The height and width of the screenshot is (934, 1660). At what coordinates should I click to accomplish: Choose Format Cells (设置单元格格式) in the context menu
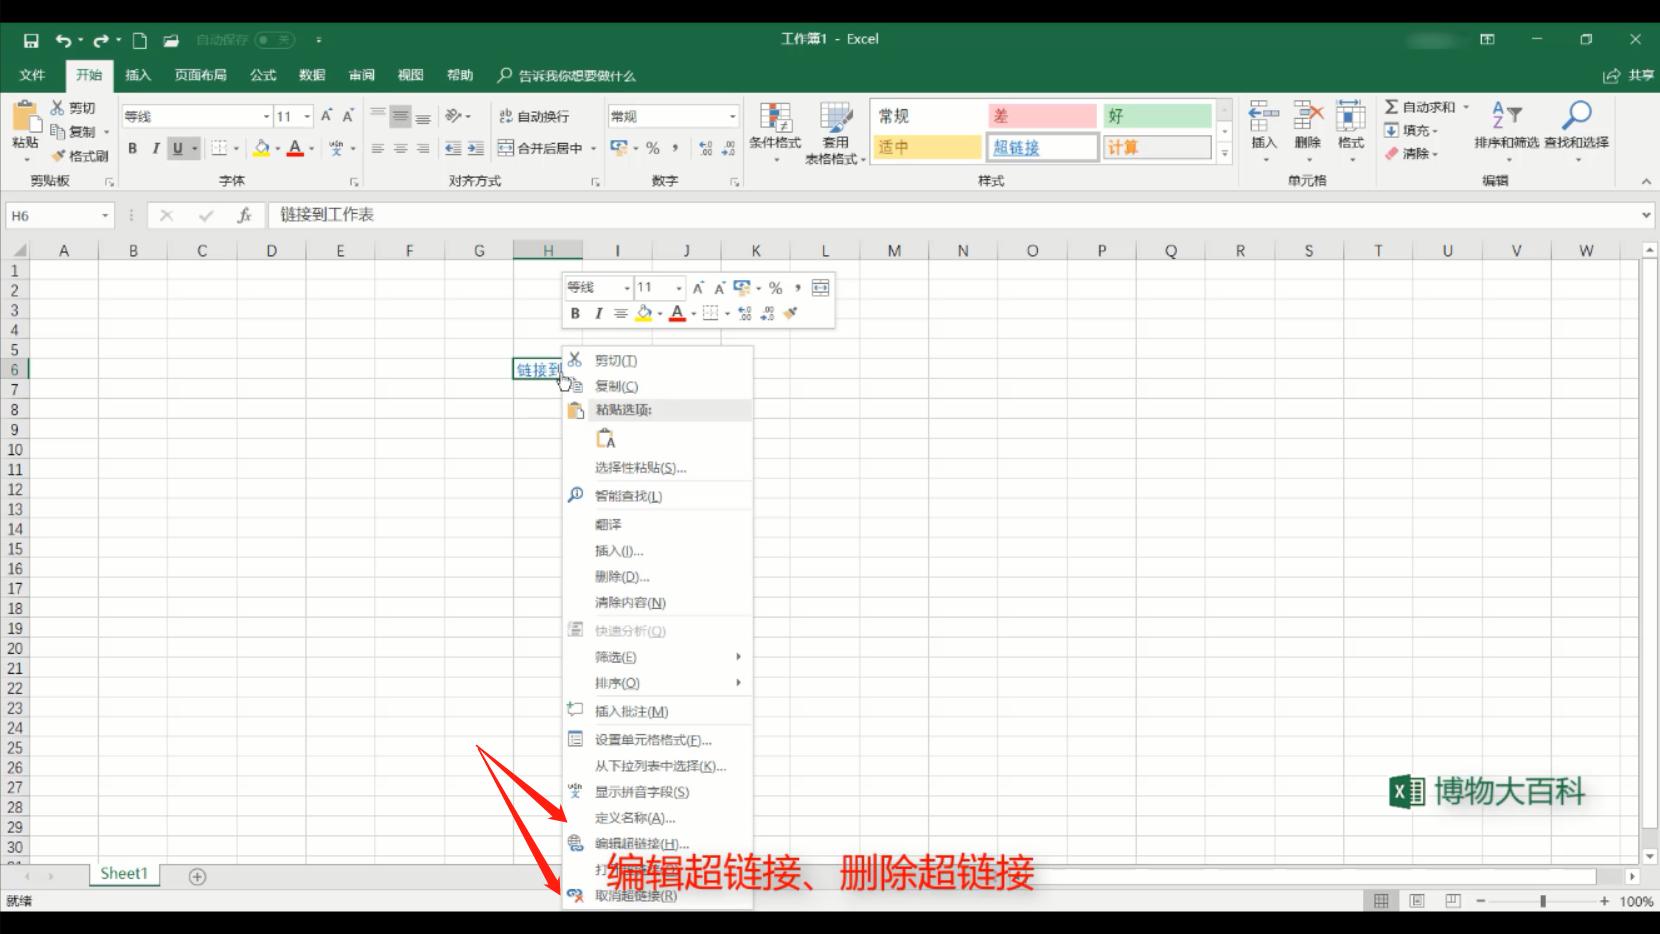click(658, 740)
